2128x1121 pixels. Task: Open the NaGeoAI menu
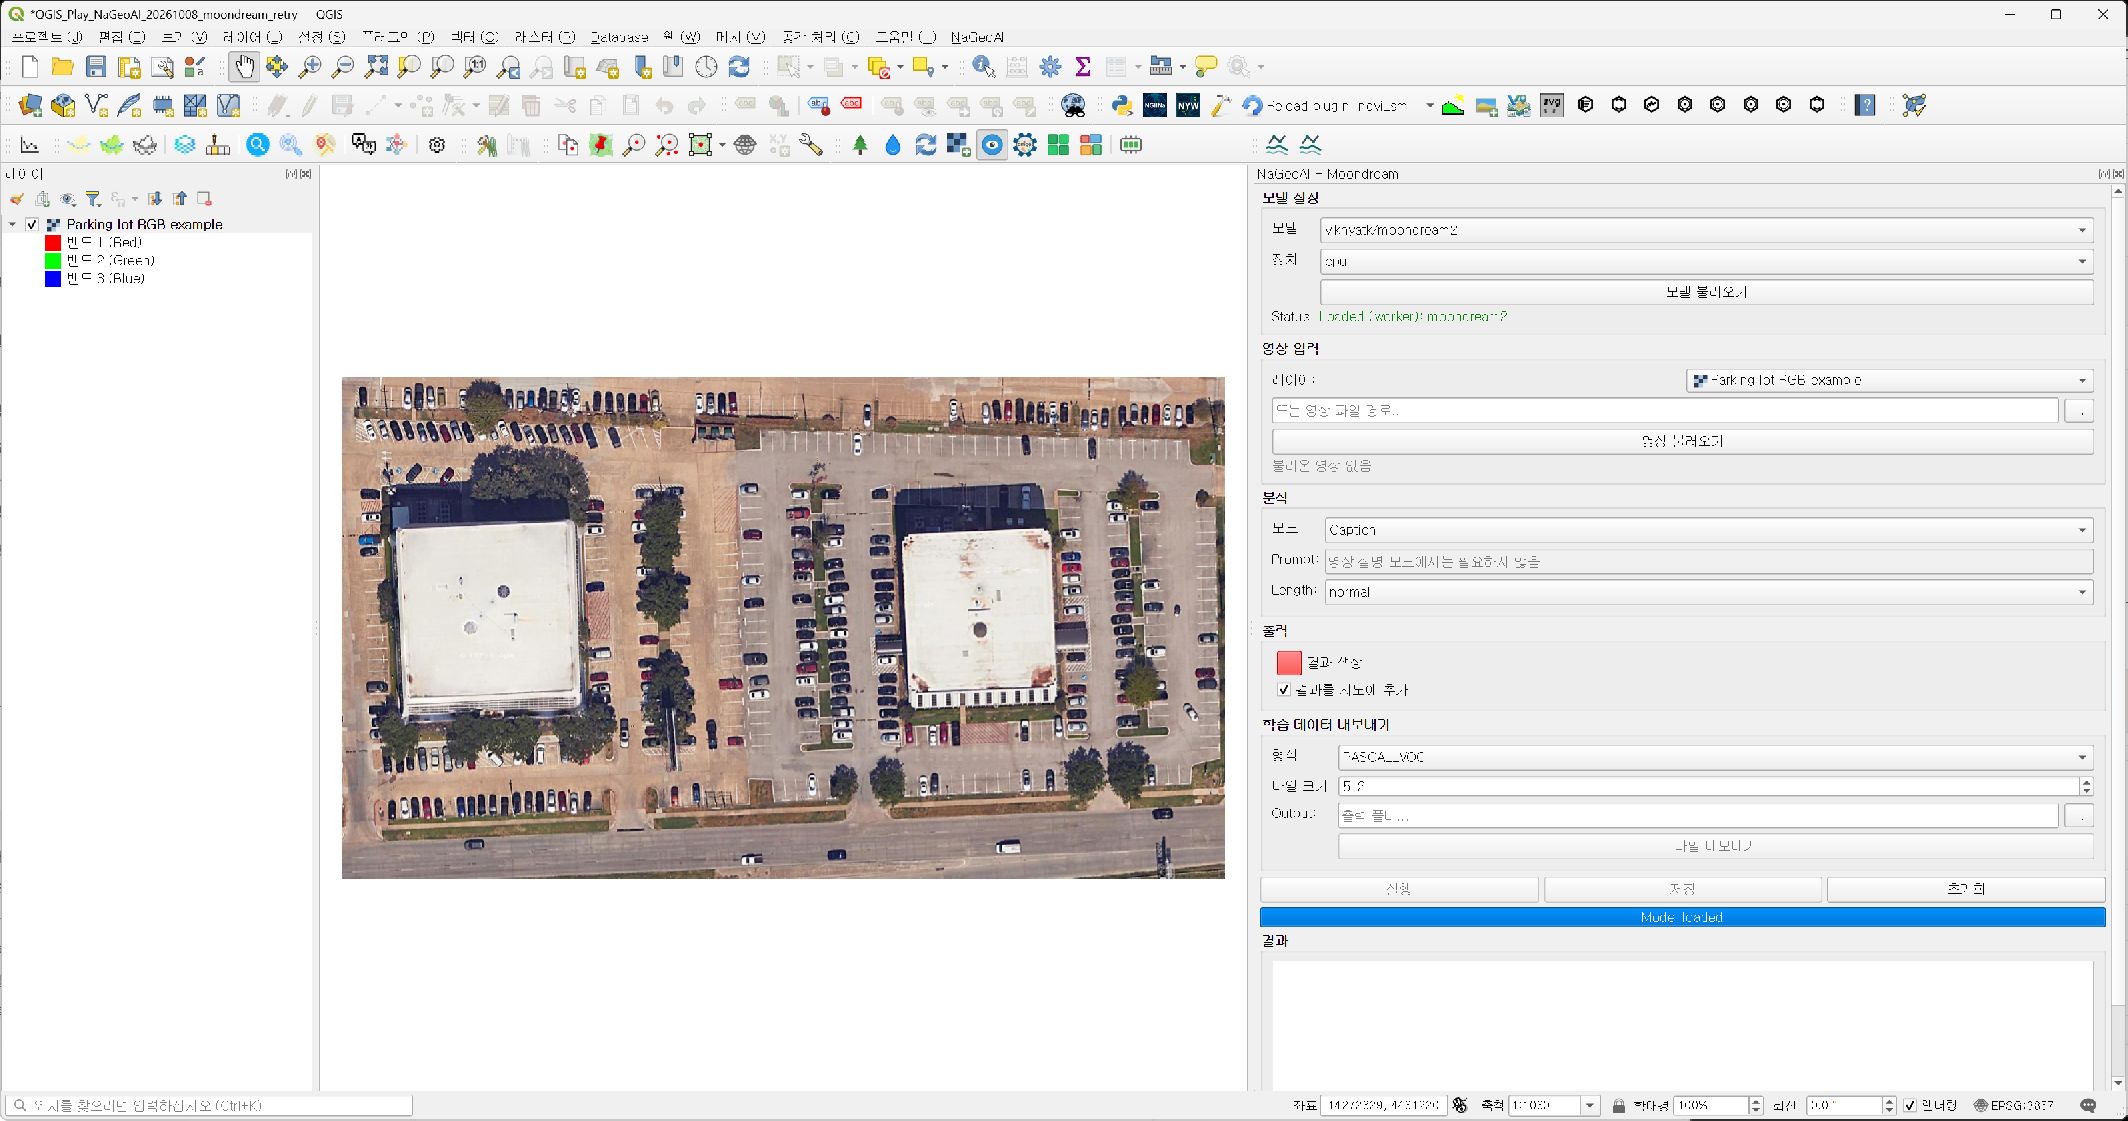pos(977,37)
